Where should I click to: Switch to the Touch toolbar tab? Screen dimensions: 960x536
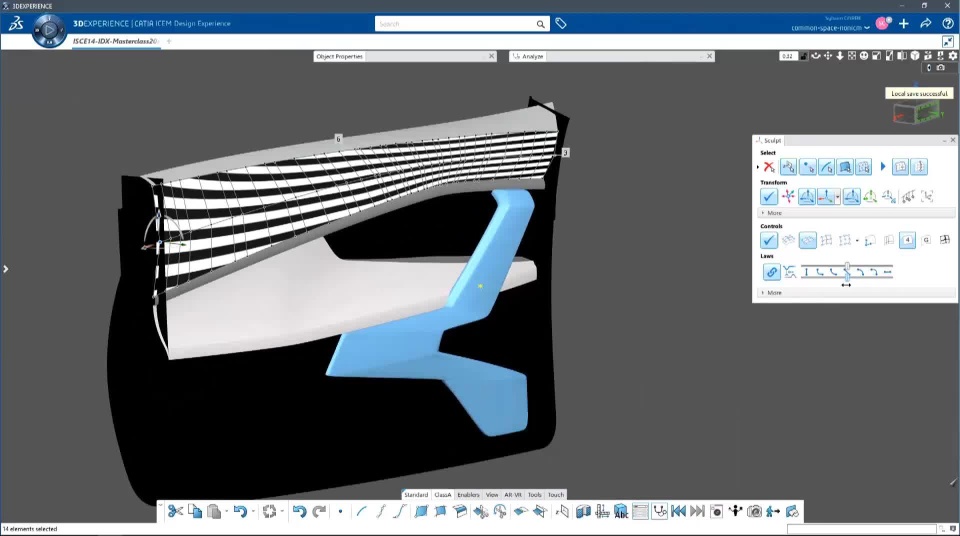point(556,494)
